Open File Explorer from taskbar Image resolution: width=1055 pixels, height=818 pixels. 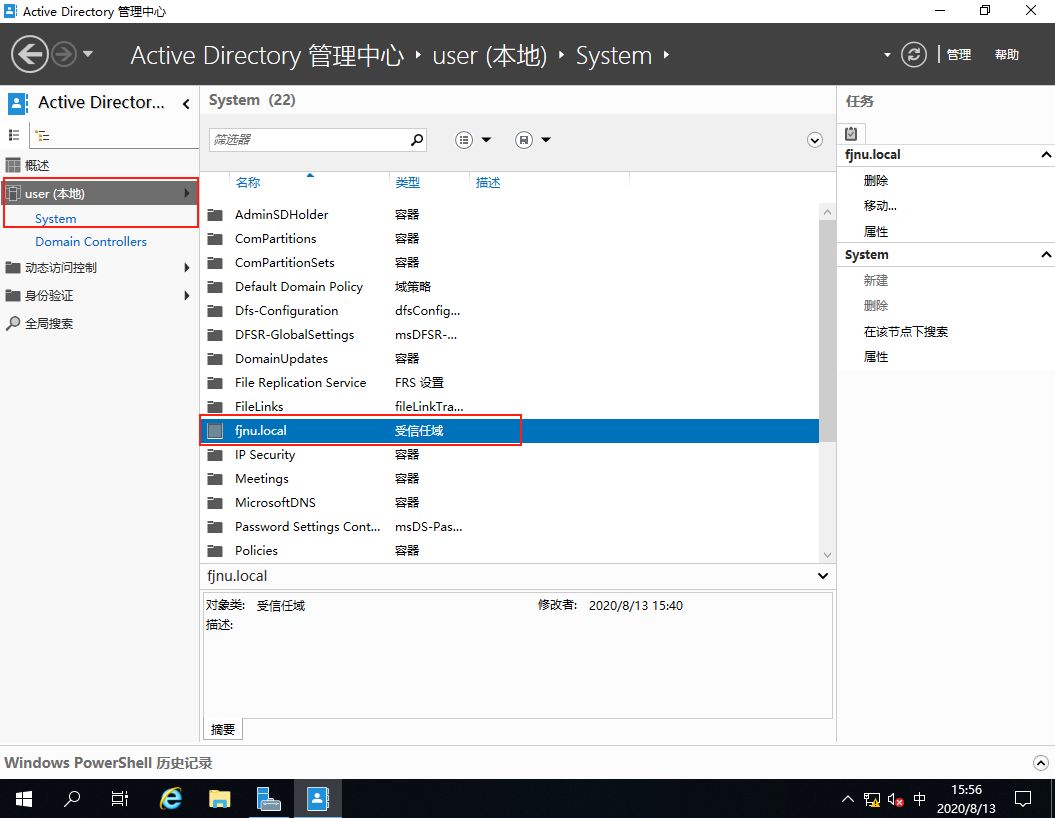pyautogui.click(x=219, y=799)
